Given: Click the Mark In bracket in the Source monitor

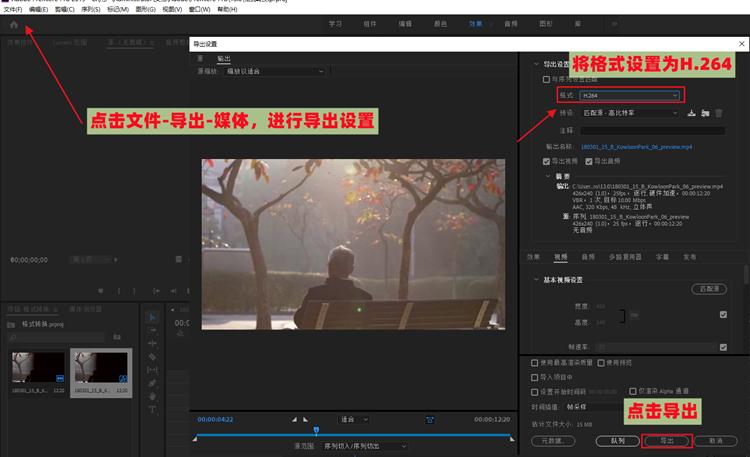Looking at the screenshot, I should click(x=119, y=291).
